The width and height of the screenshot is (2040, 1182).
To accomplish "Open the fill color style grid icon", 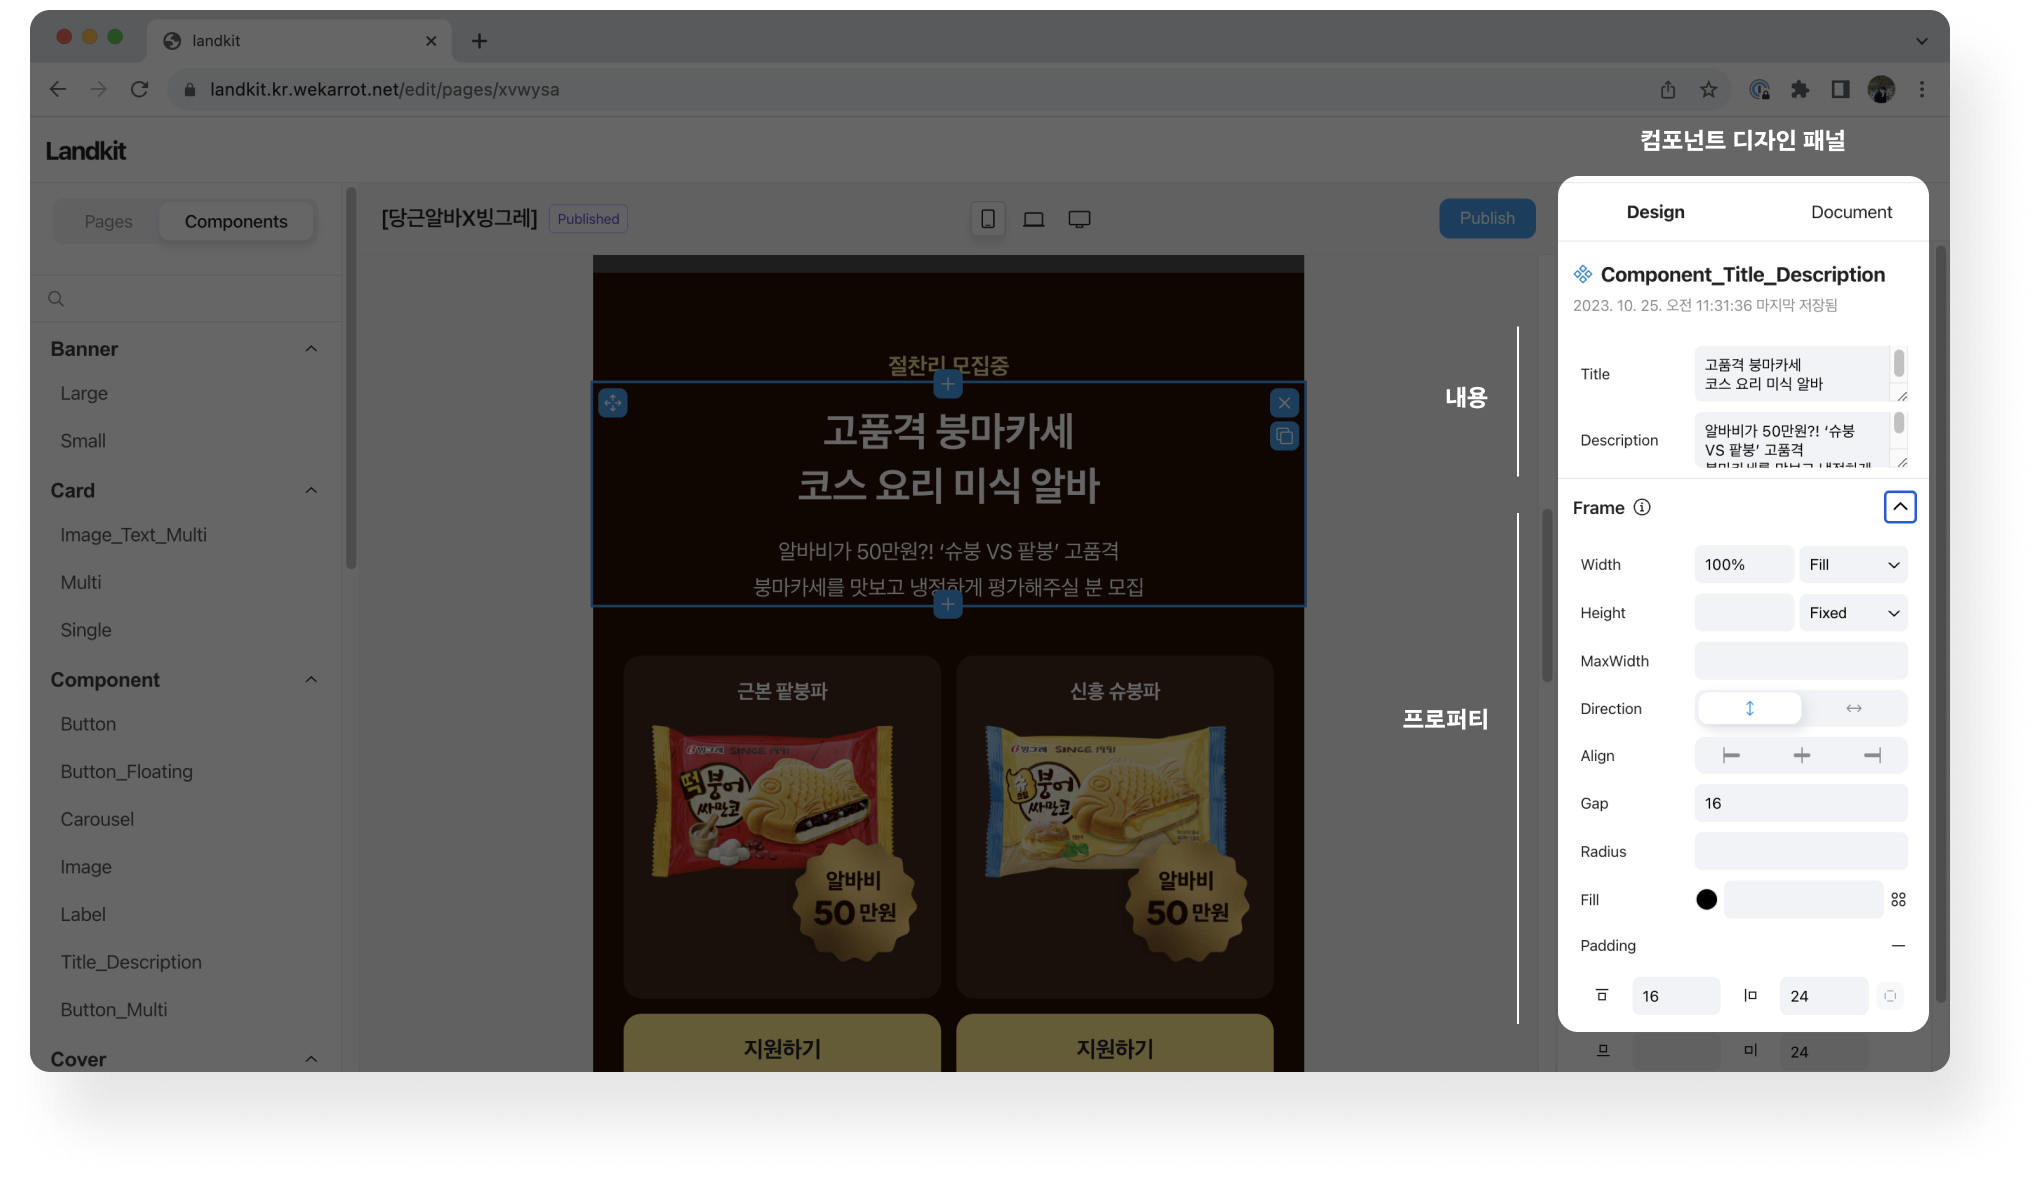I will tap(1898, 899).
